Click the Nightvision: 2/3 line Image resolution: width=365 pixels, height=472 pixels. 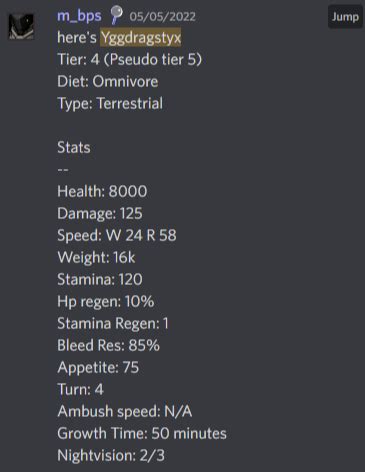111,455
